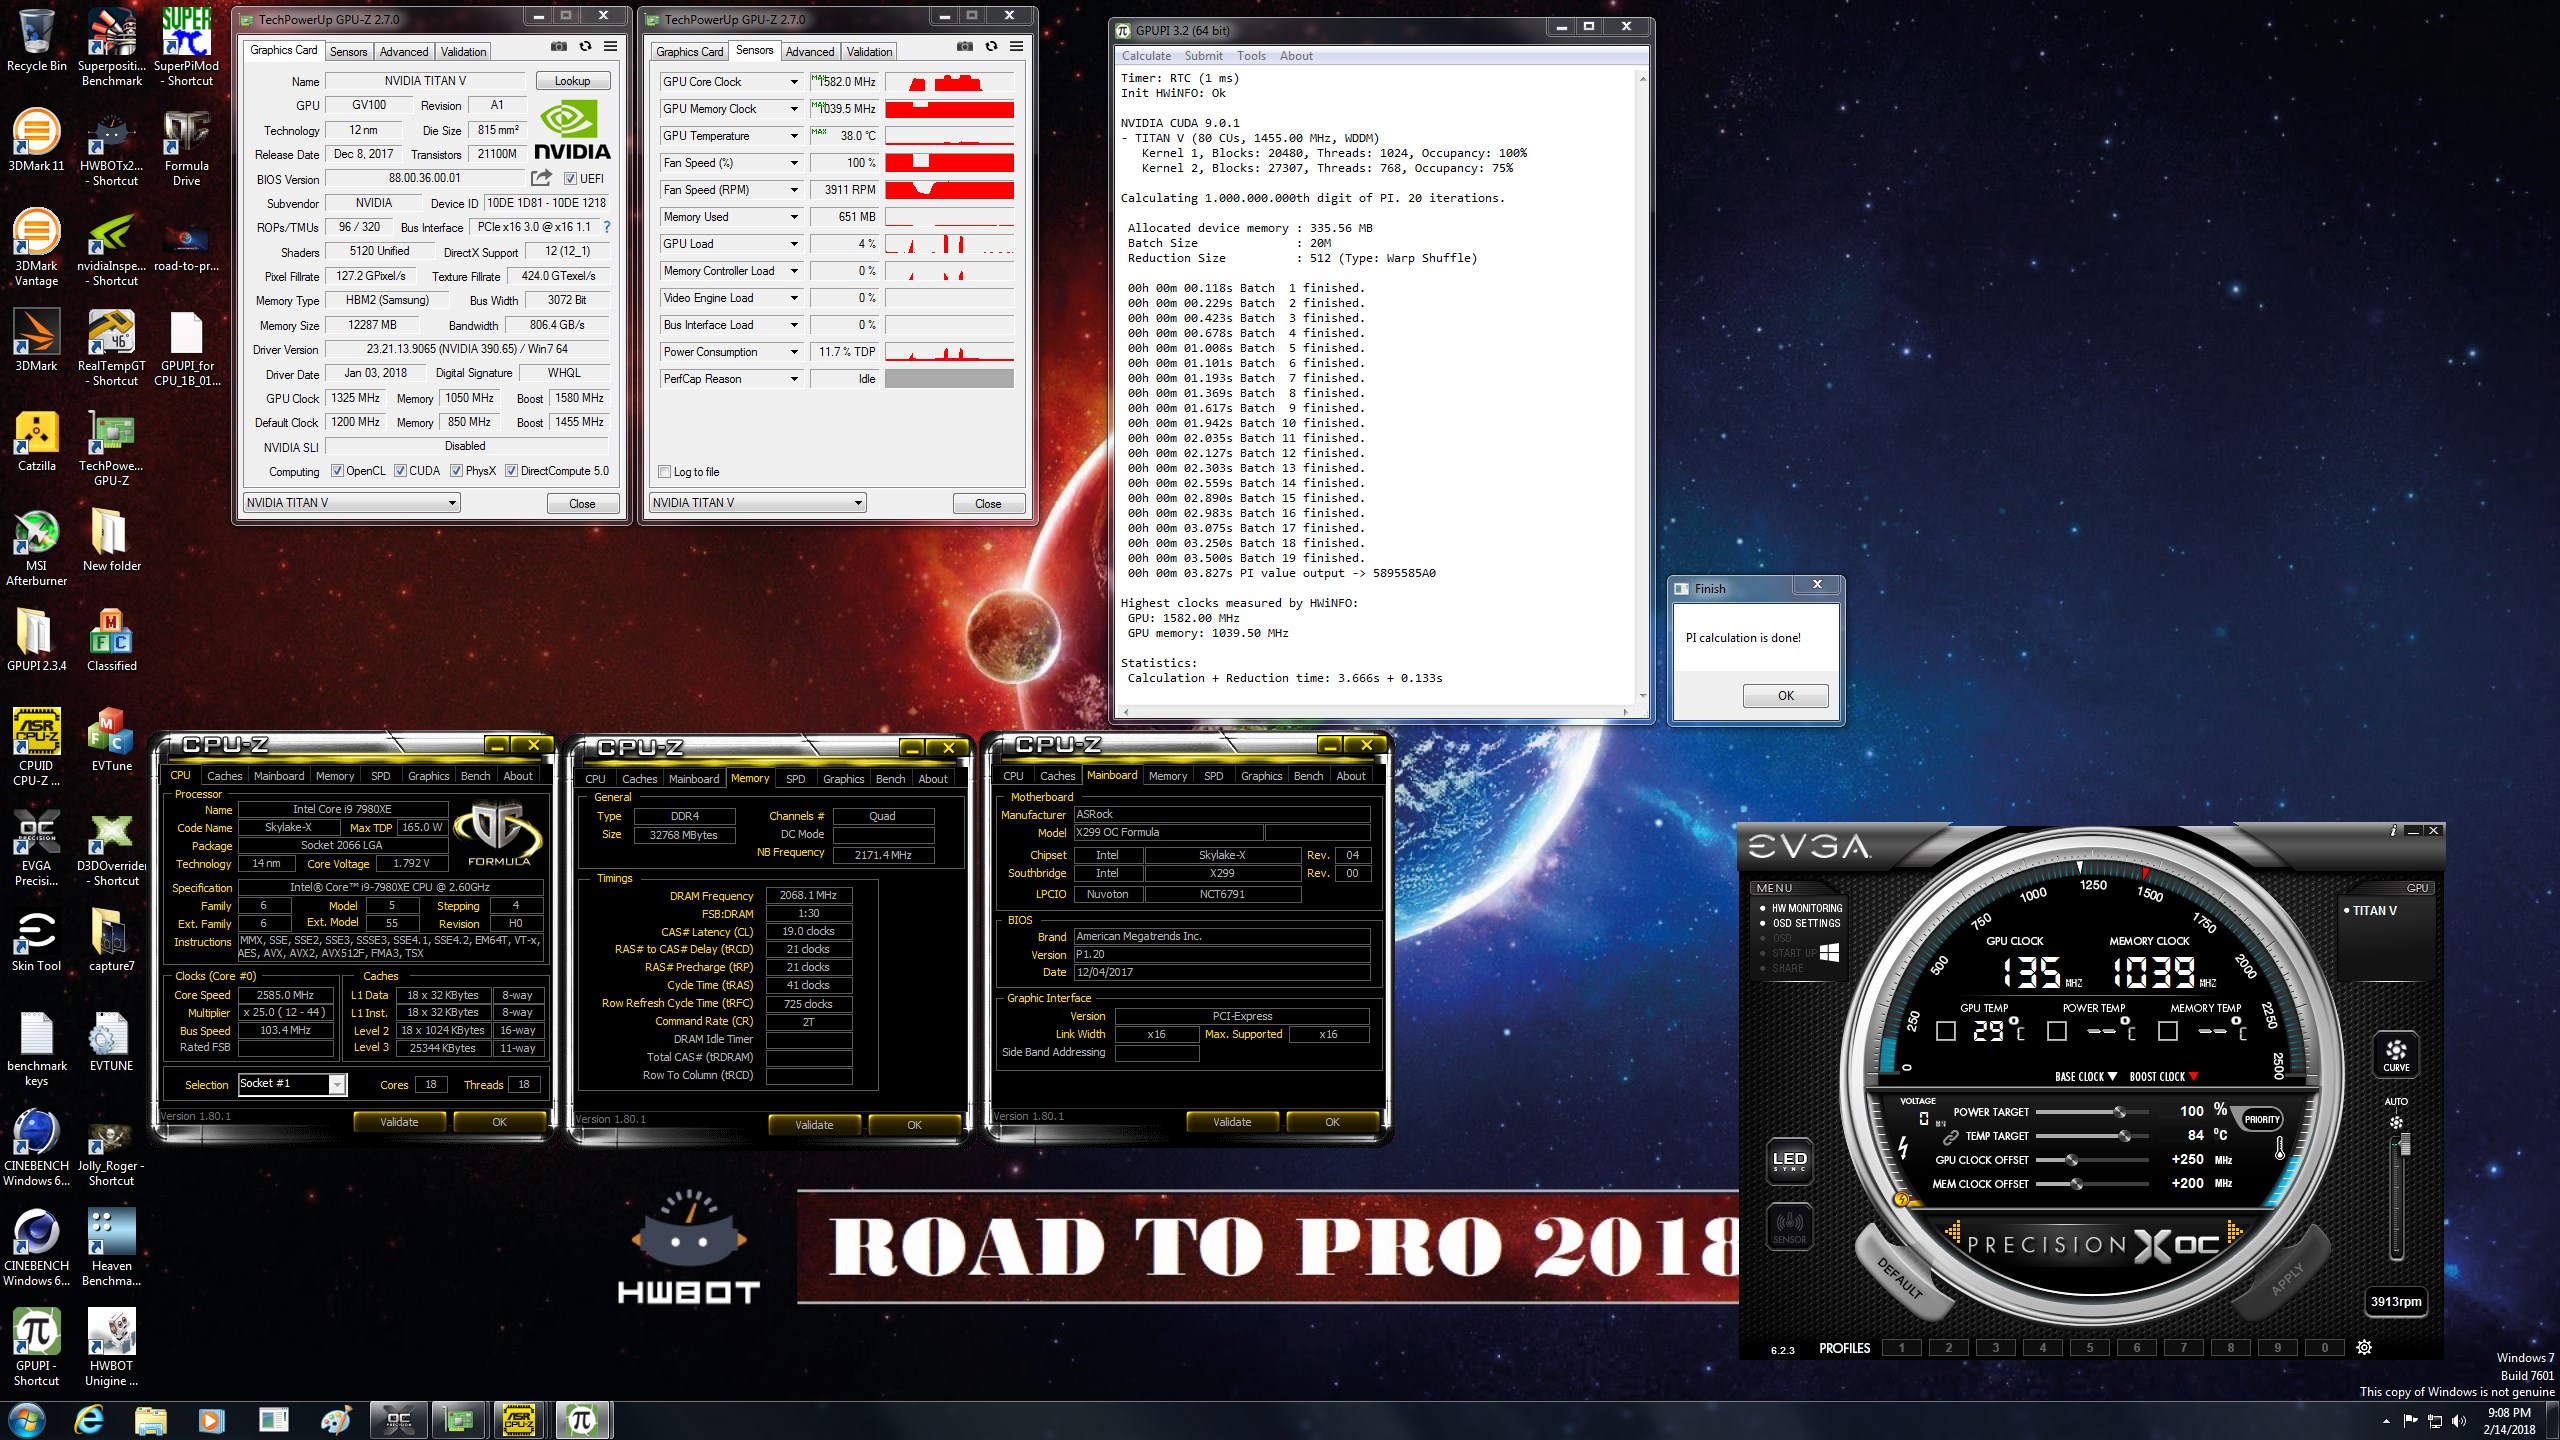Open the Formula Drive desktop icon
This screenshot has width=2560, height=1440.
click(186, 147)
